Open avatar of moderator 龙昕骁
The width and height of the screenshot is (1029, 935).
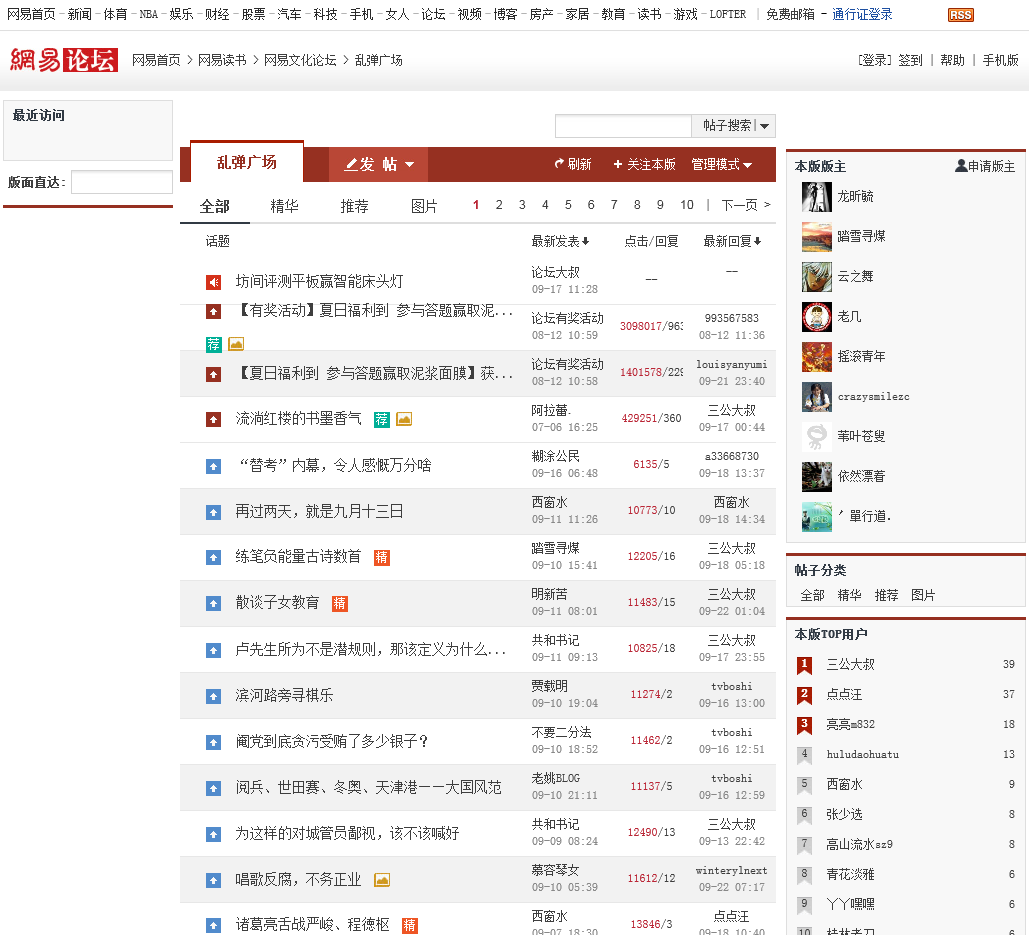tap(816, 197)
